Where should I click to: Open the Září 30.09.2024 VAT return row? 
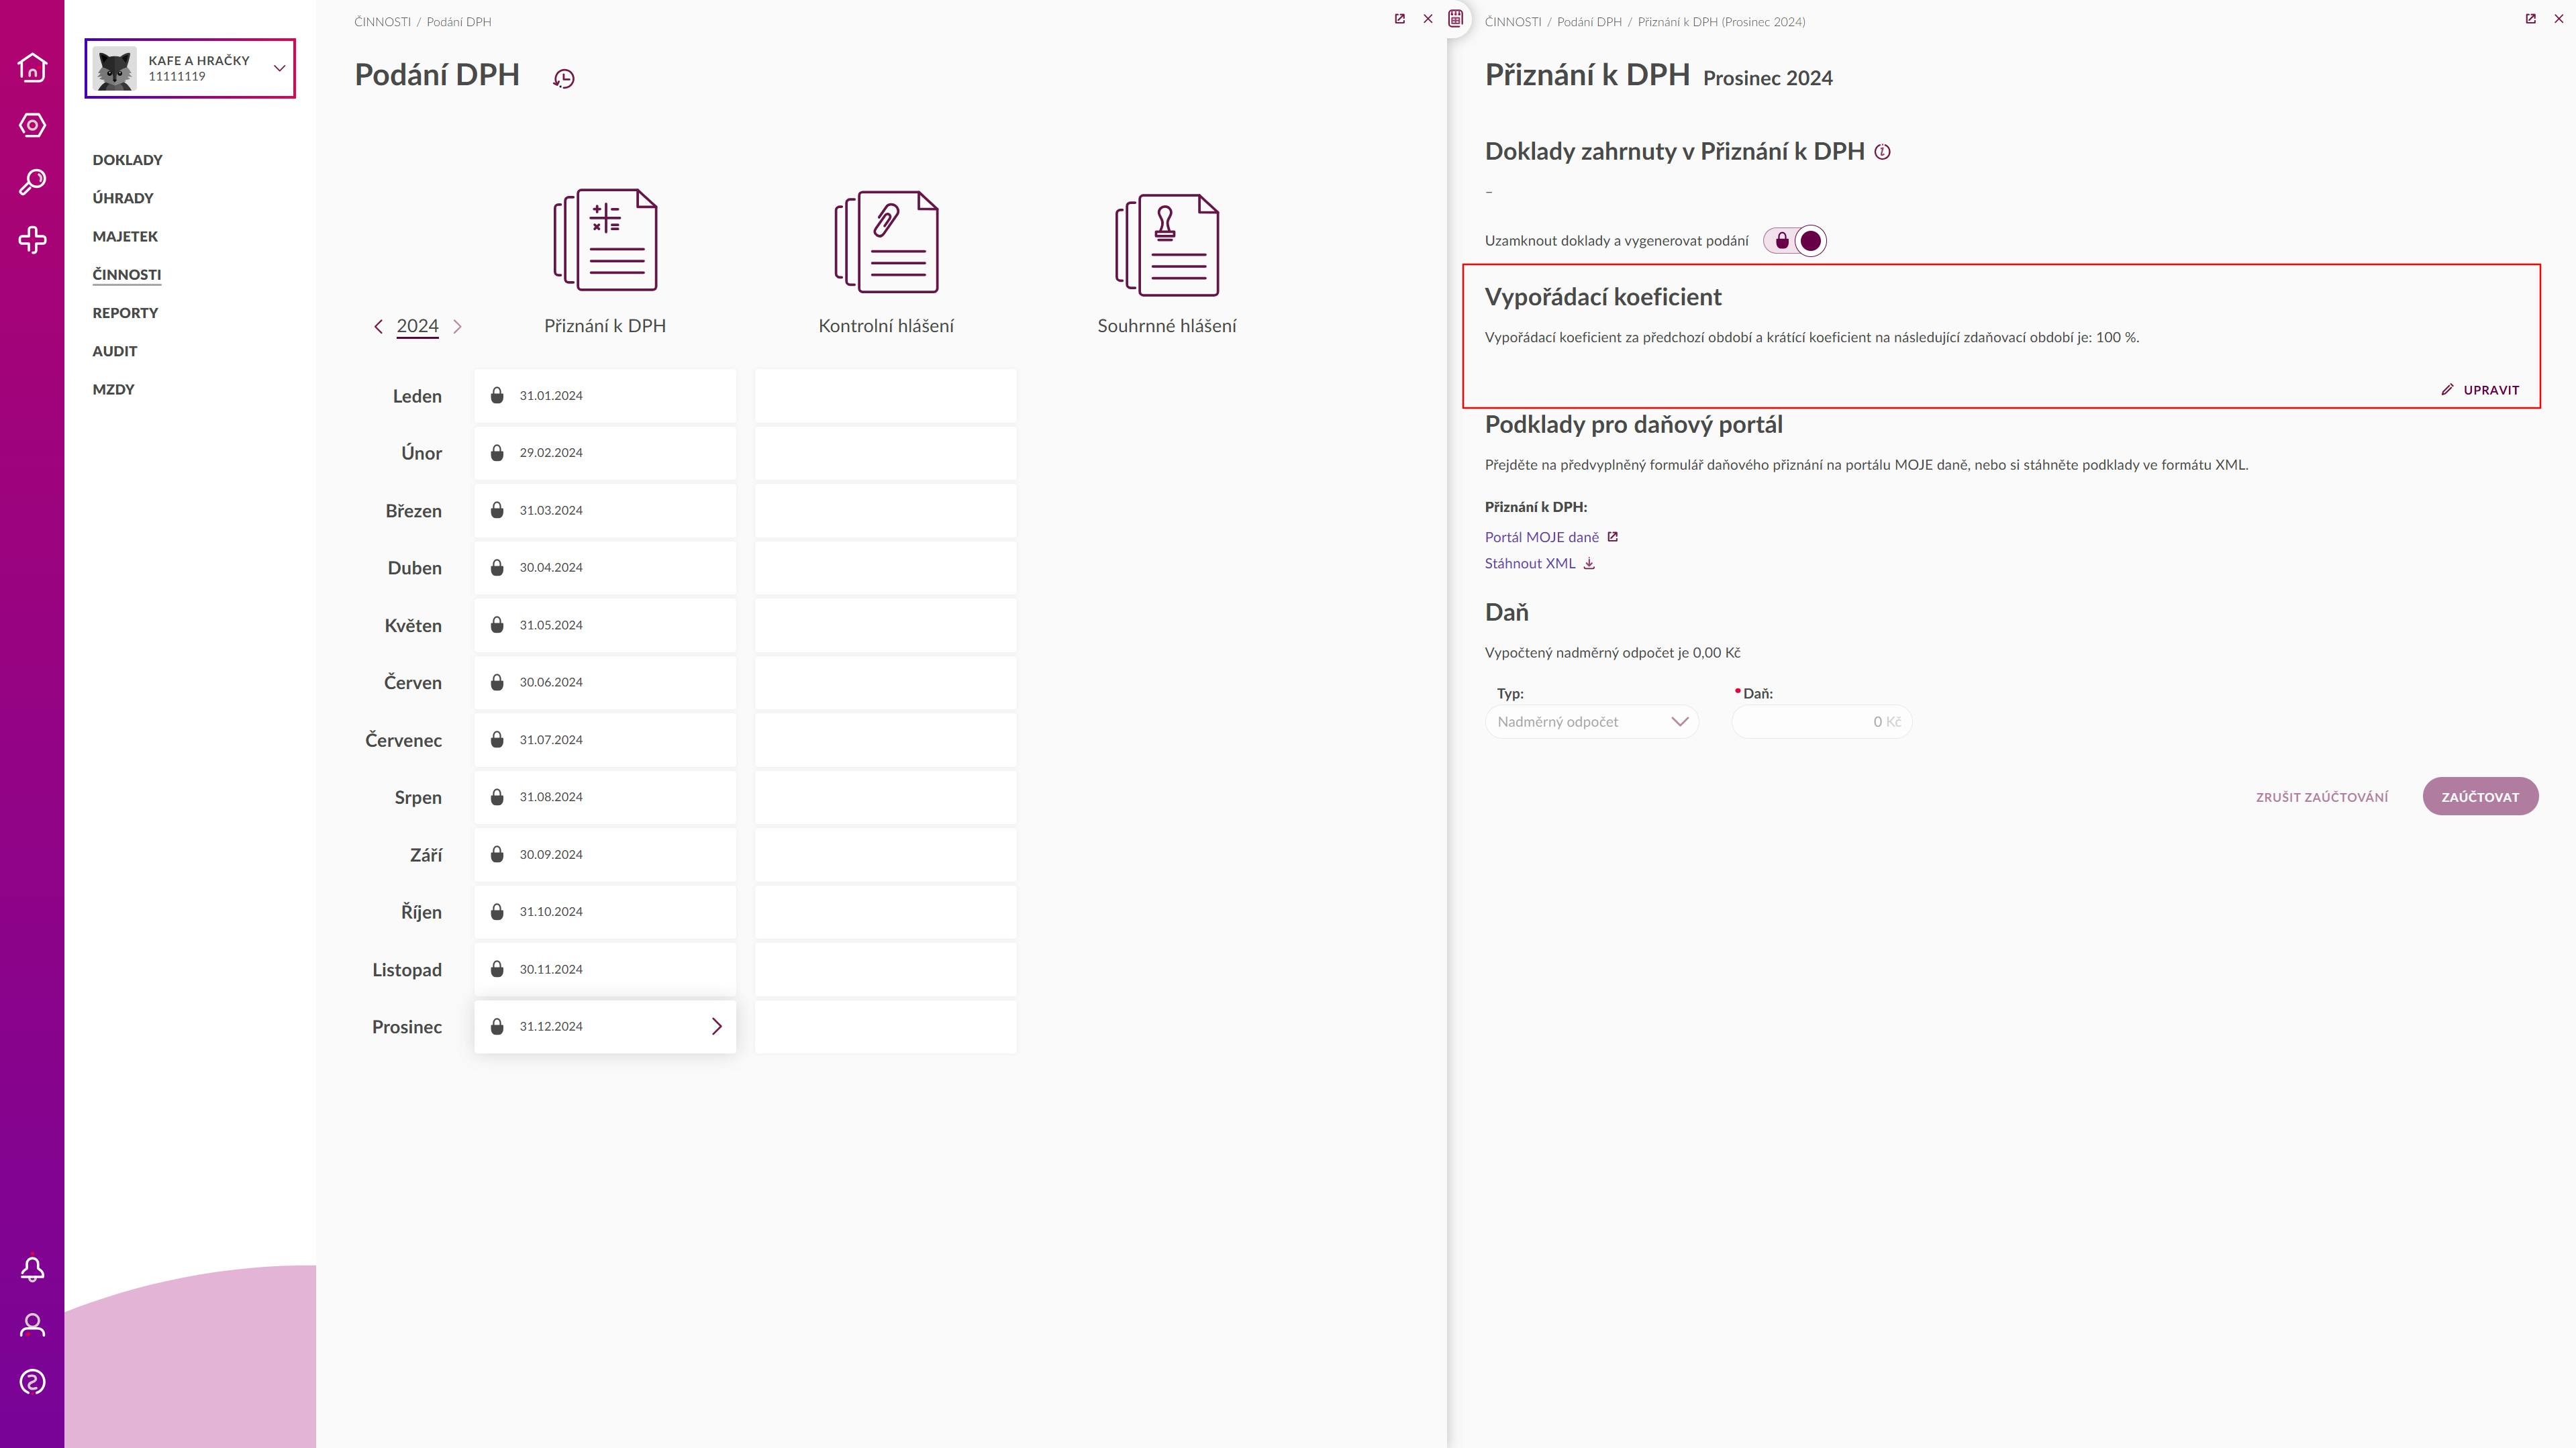pyautogui.click(x=605, y=854)
